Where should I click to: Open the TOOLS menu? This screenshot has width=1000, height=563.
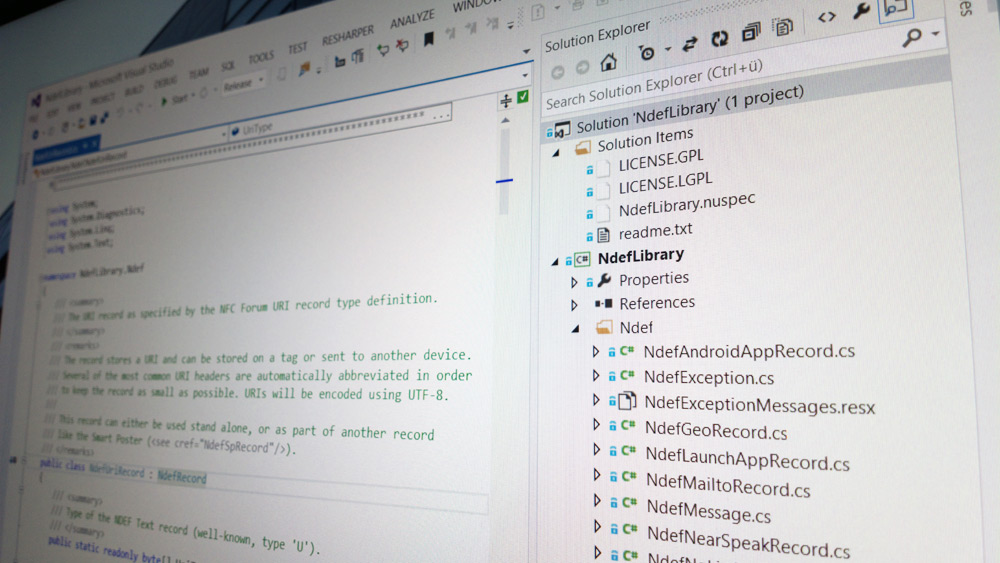click(260, 58)
